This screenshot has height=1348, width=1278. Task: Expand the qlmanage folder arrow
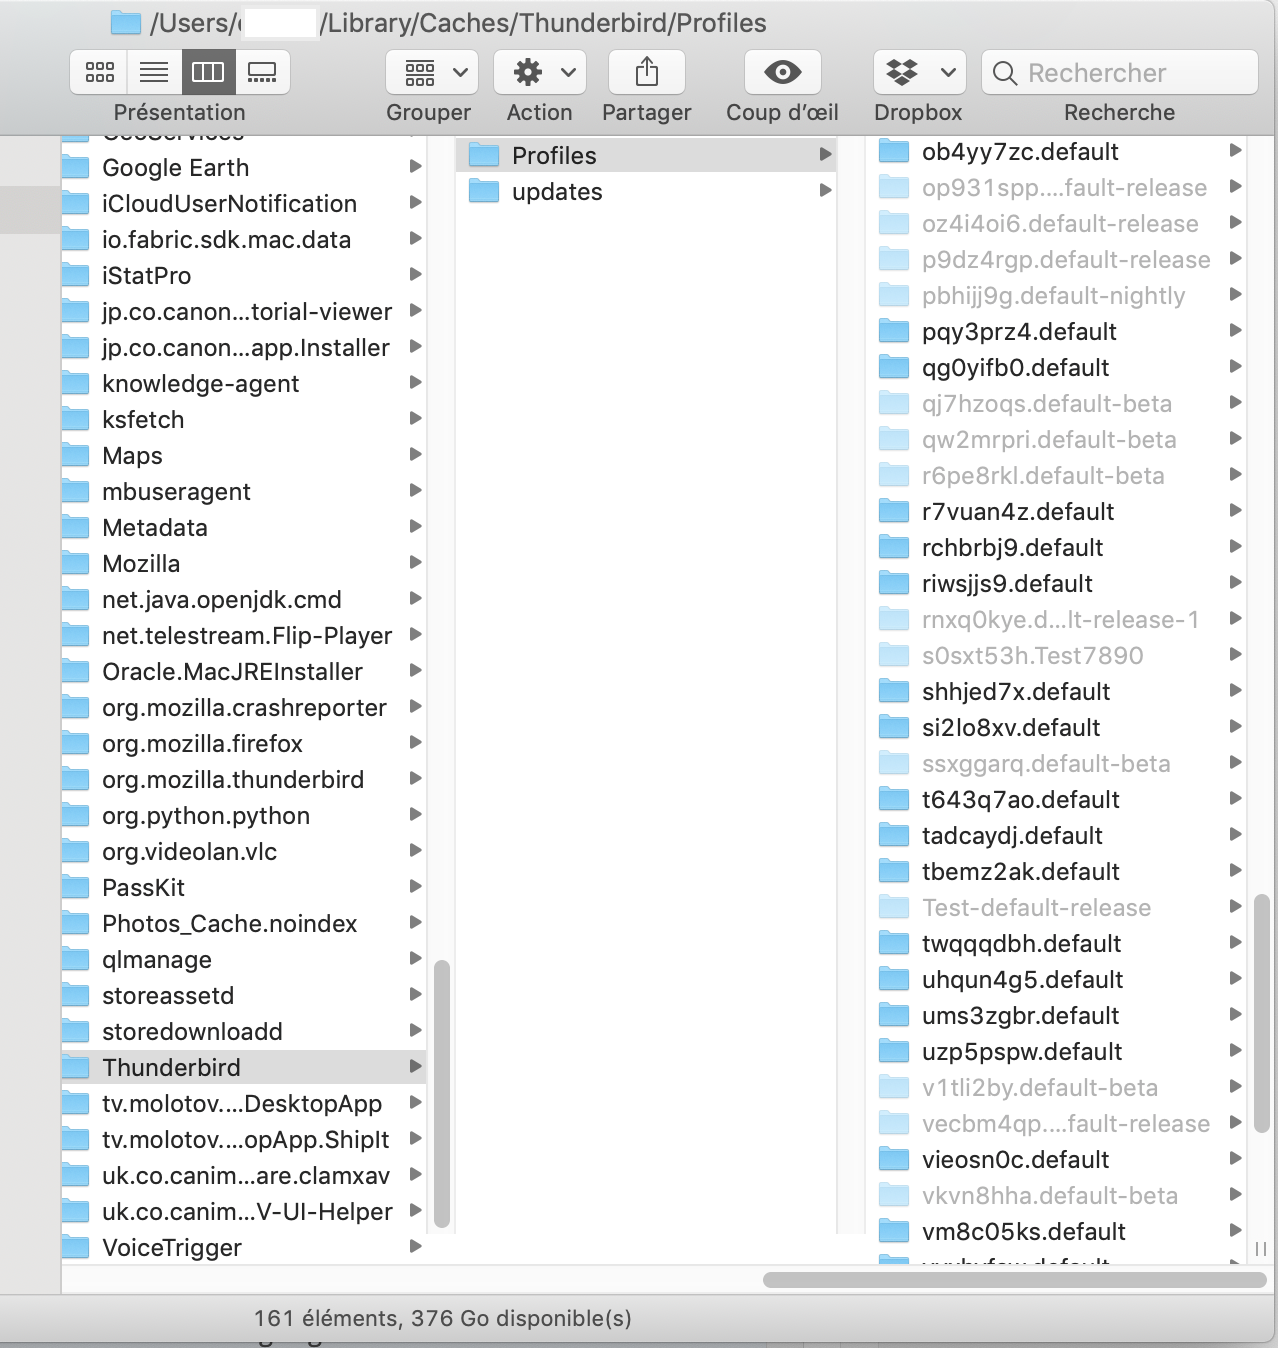[416, 958]
